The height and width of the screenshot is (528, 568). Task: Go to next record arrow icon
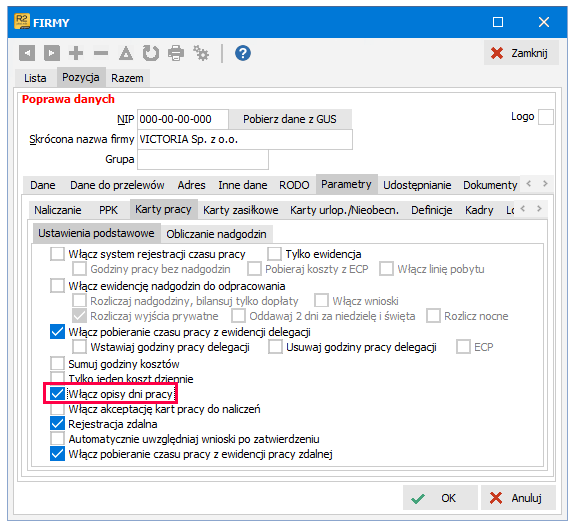click(x=51, y=53)
